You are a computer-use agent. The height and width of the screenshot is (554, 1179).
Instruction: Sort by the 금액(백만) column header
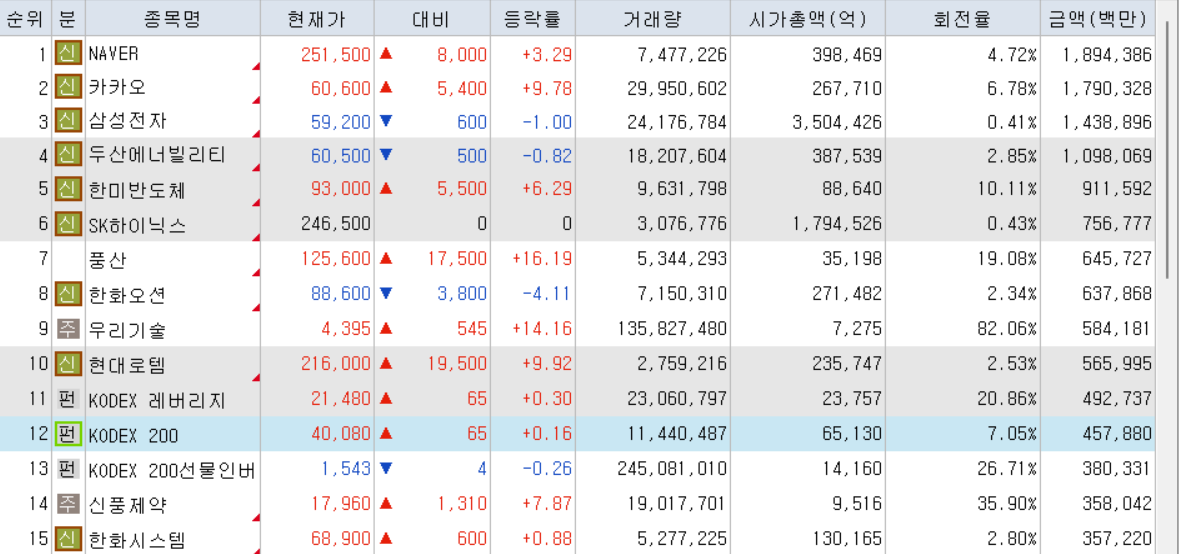click(1098, 19)
